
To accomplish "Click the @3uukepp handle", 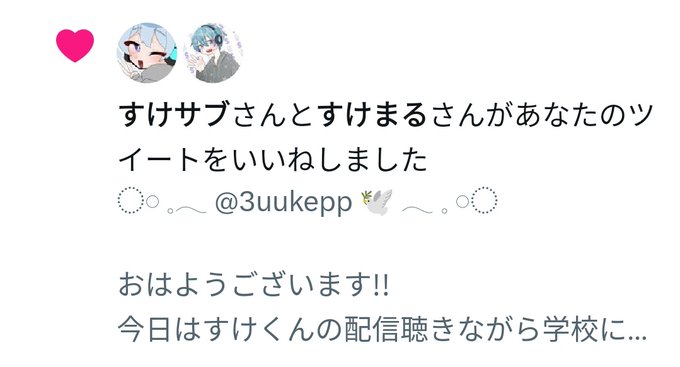I will (x=283, y=202).
